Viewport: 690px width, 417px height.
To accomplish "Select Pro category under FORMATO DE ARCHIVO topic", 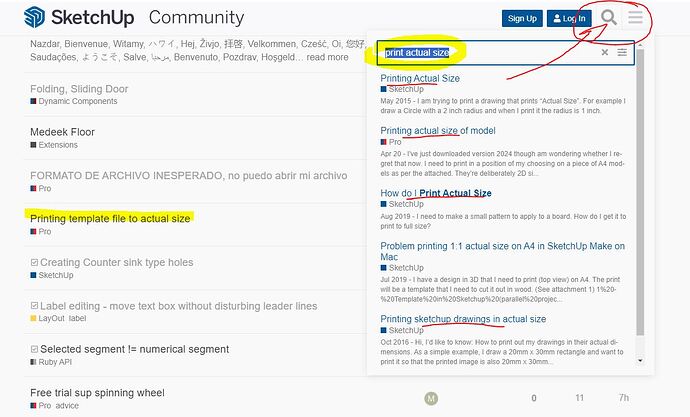I will pyautogui.click(x=41, y=188).
